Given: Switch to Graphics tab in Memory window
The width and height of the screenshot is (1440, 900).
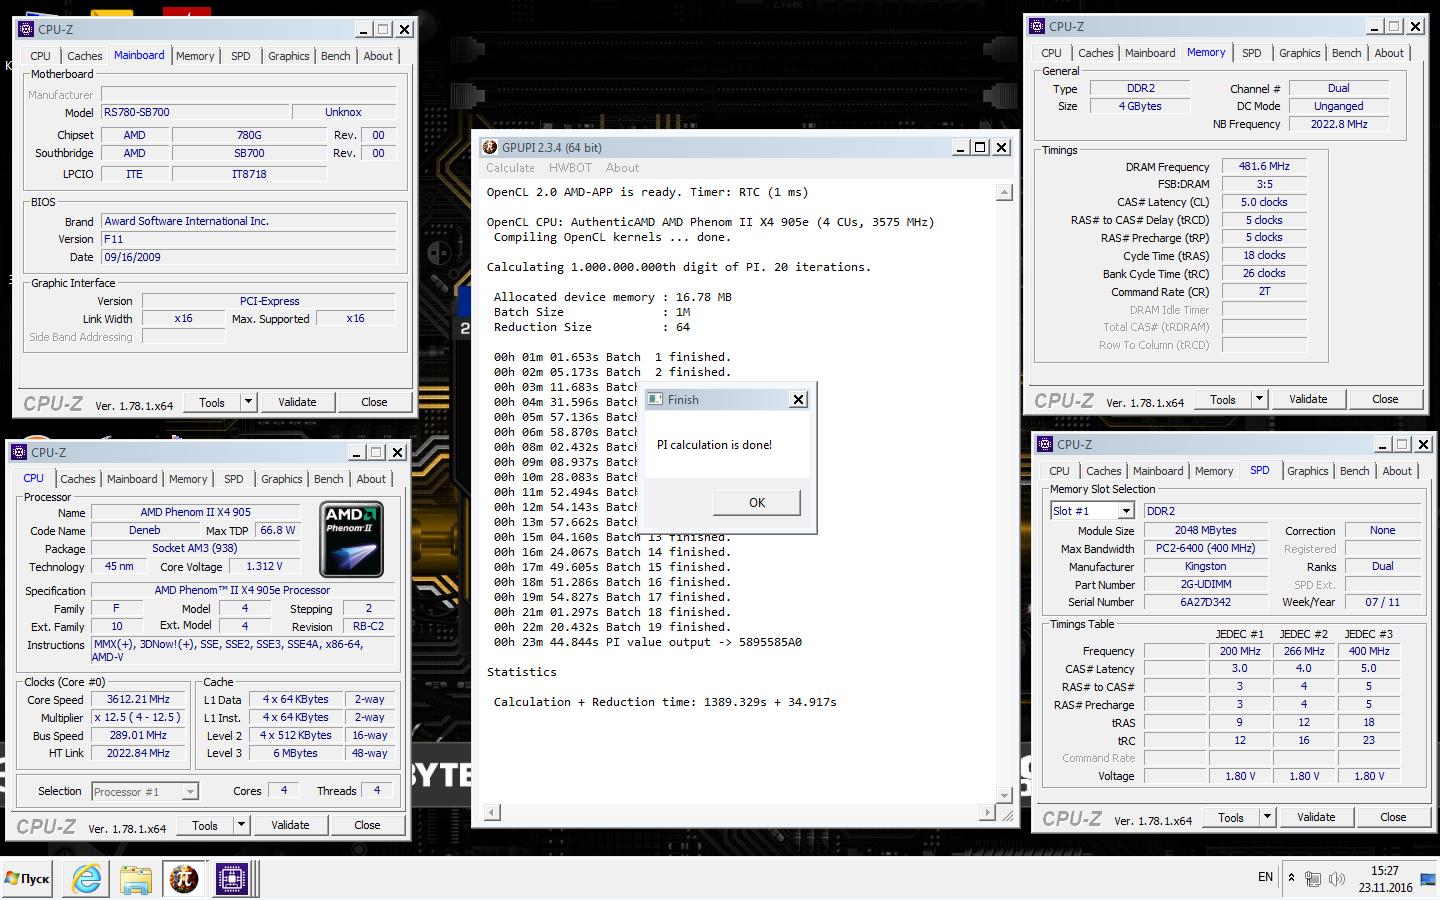Looking at the screenshot, I should point(1300,53).
